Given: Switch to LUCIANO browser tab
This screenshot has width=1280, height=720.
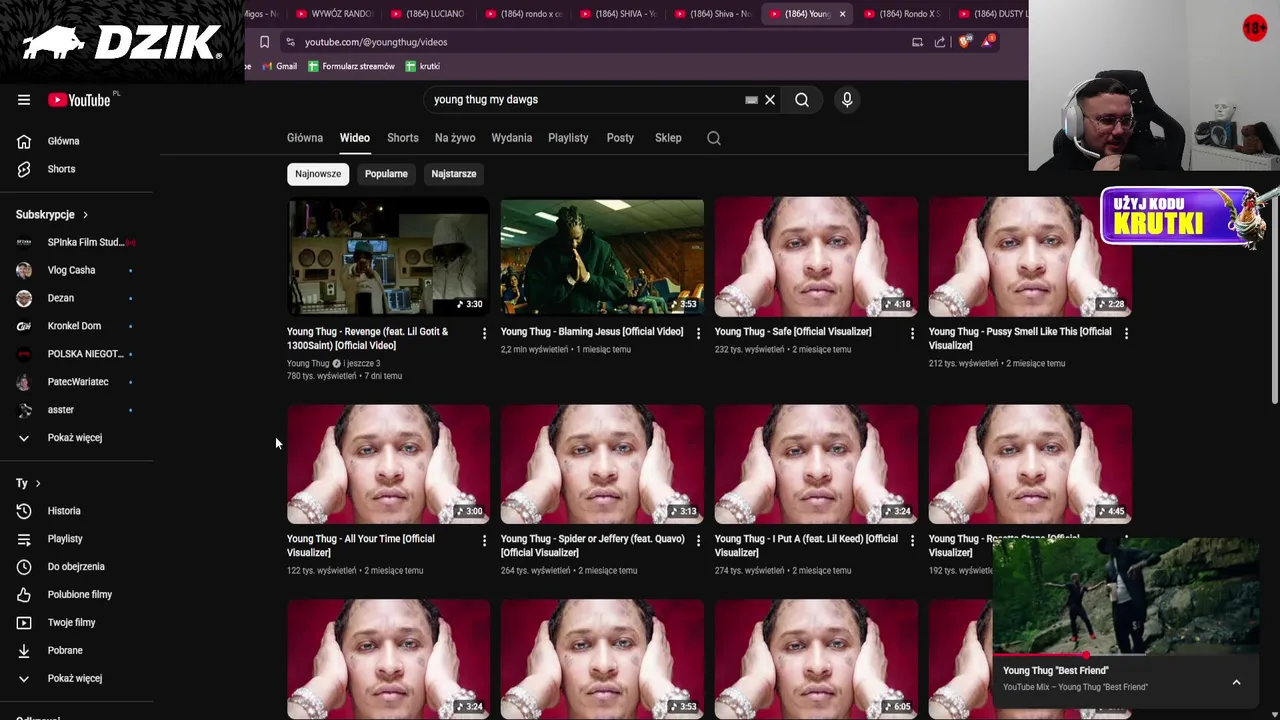Looking at the screenshot, I should (428, 14).
